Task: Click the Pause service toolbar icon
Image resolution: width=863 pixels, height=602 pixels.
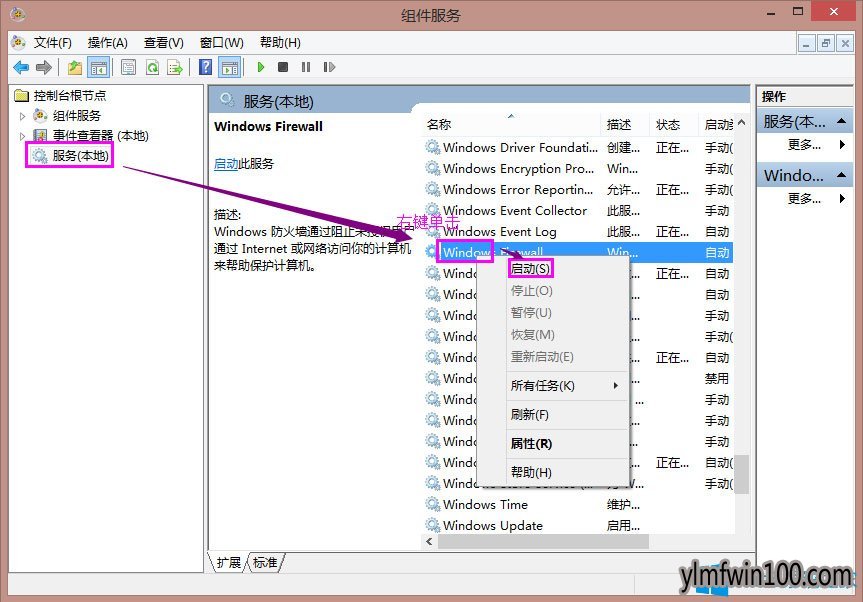Action: (306, 67)
